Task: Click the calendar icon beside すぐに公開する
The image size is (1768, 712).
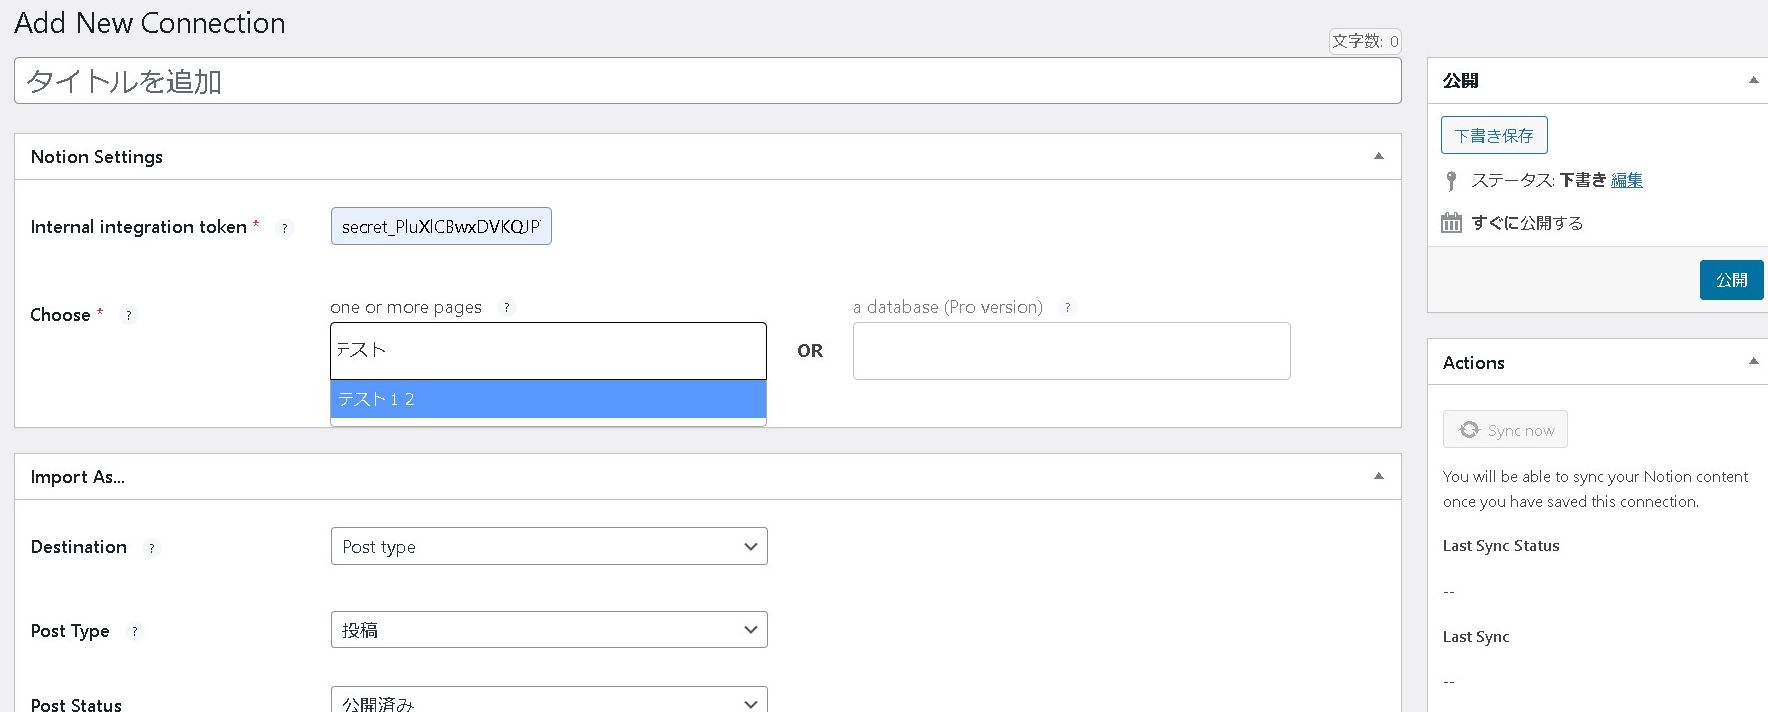Action: [x=1451, y=222]
